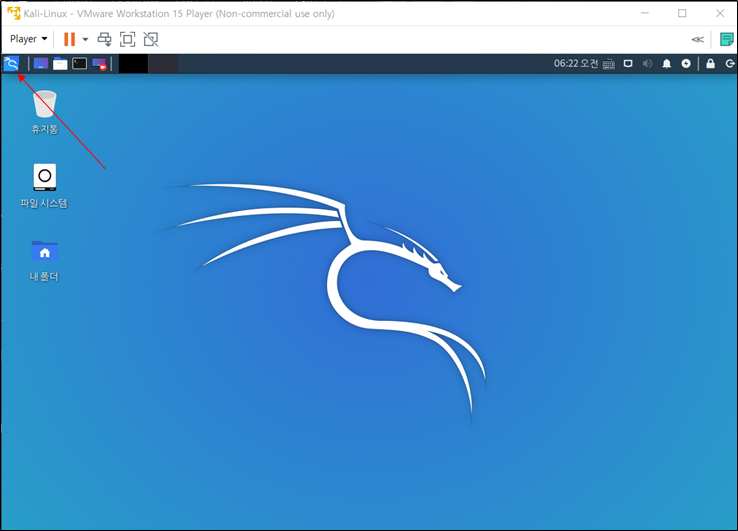738x531 pixels.
Task: Close the VMware Player window
Action: point(720,13)
